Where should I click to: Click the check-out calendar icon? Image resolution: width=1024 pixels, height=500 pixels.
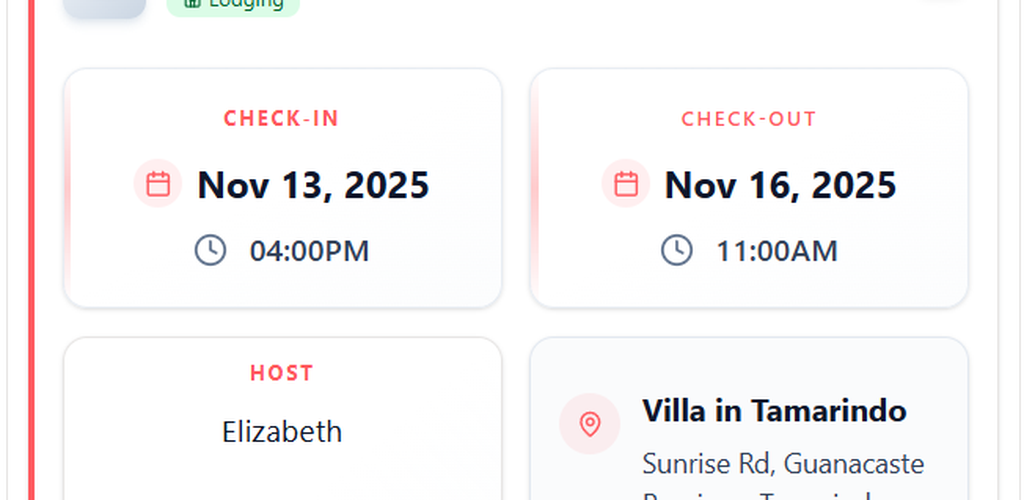point(626,184)
